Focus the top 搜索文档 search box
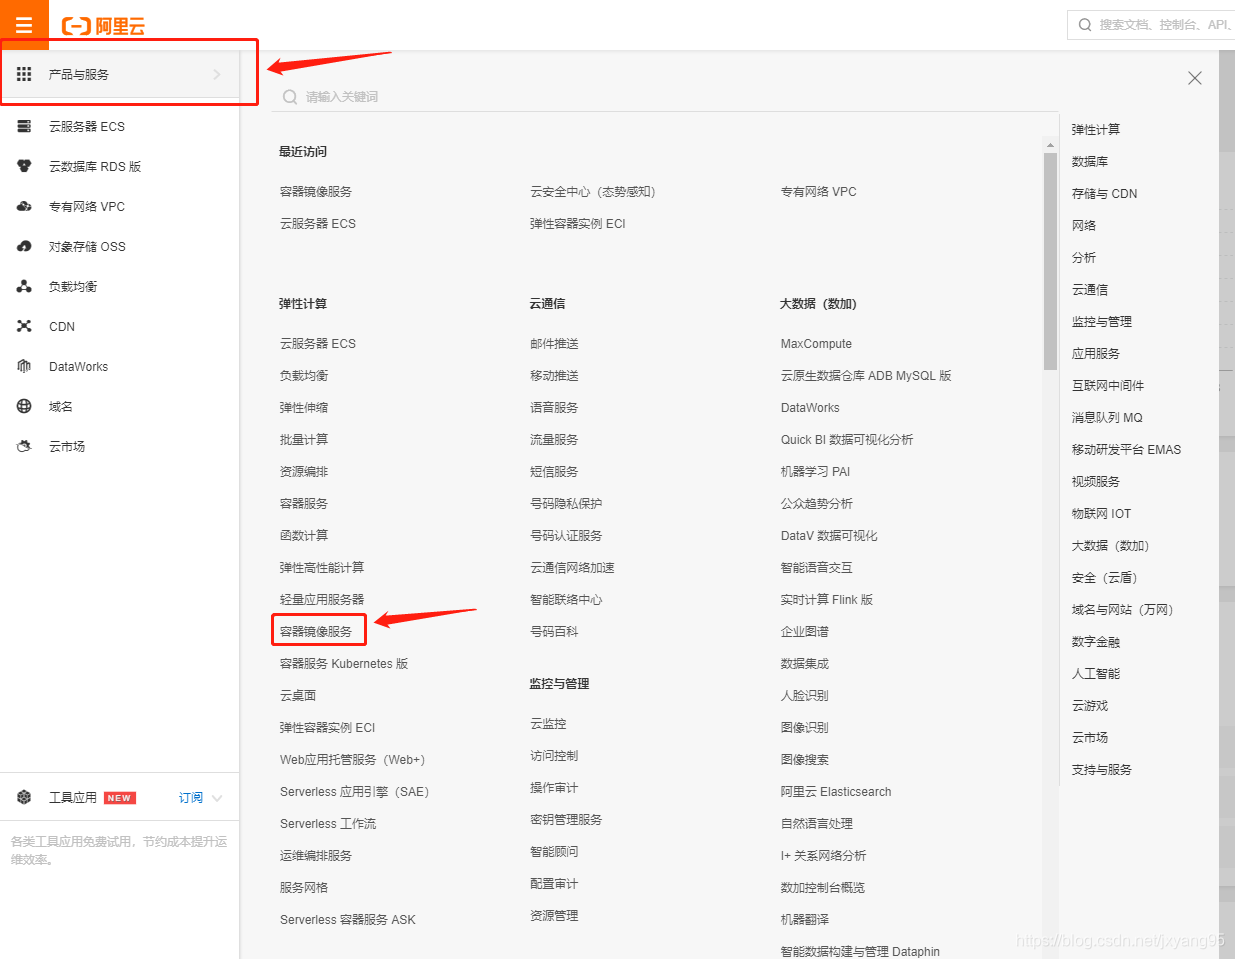The height and width of the screenshot is (959, 1235). [x=1151, y=25]
